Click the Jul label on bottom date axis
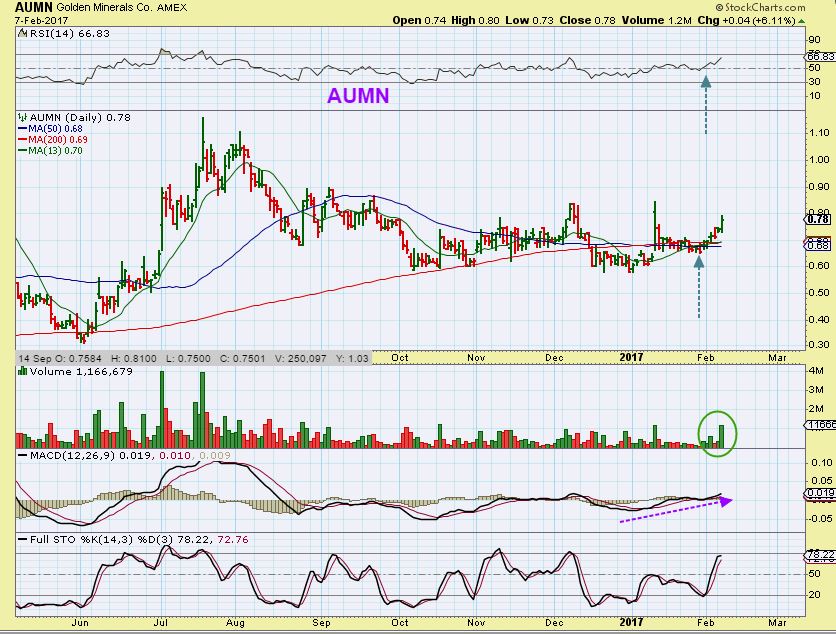836x634 pixels. [x=161, y=622]
